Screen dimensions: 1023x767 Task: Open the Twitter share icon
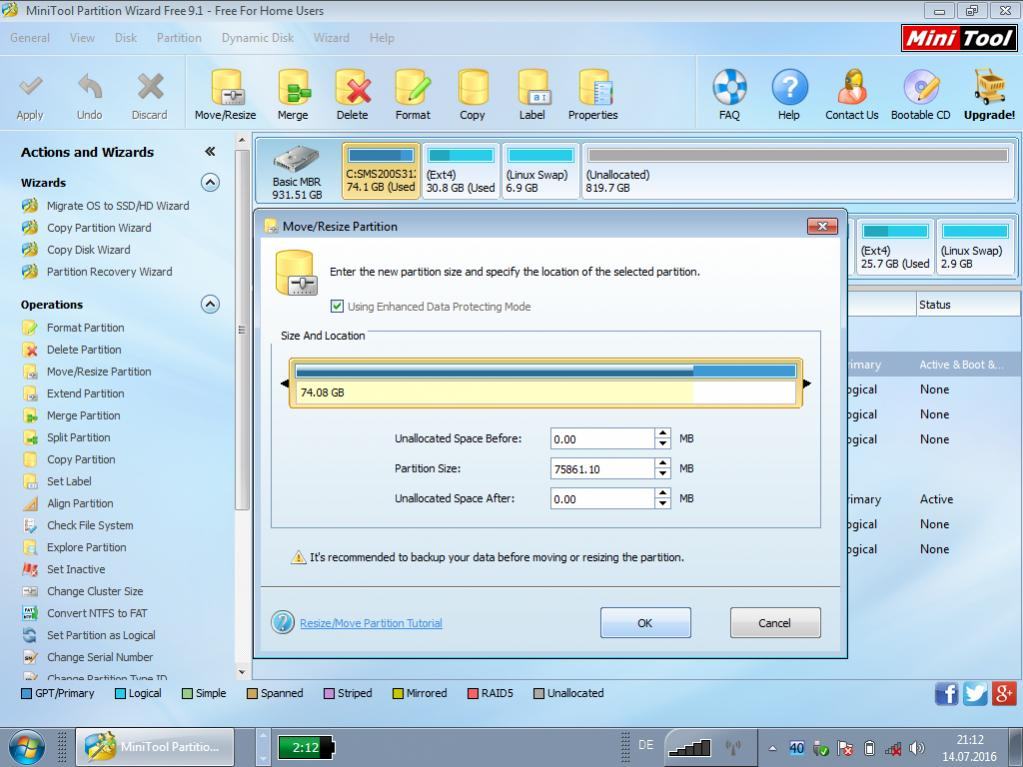[x=975, y=693]
